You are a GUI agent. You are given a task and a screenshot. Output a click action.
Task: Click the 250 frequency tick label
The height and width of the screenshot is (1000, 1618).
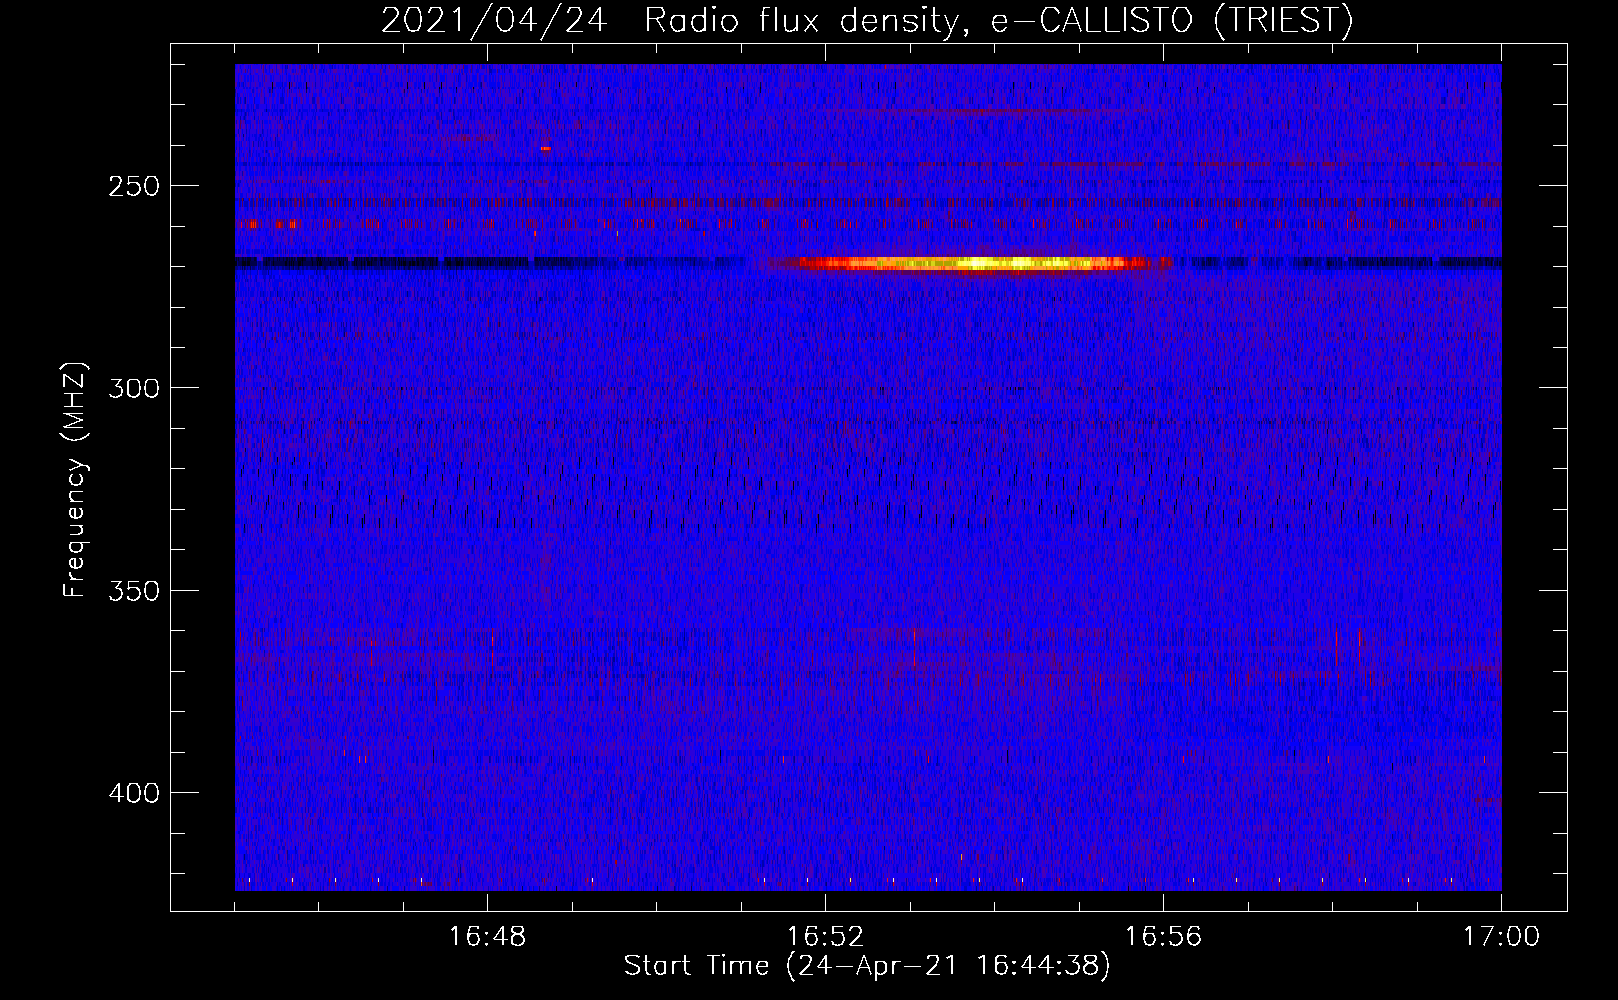[x=133, y=186]
